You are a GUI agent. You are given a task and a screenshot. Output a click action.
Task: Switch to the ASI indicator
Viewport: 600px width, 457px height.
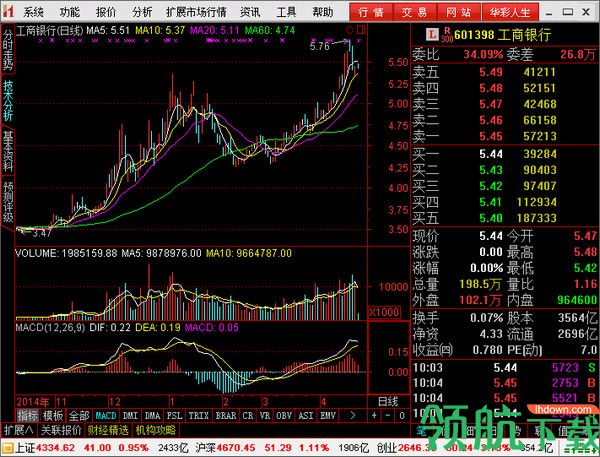tap(306, 415)
